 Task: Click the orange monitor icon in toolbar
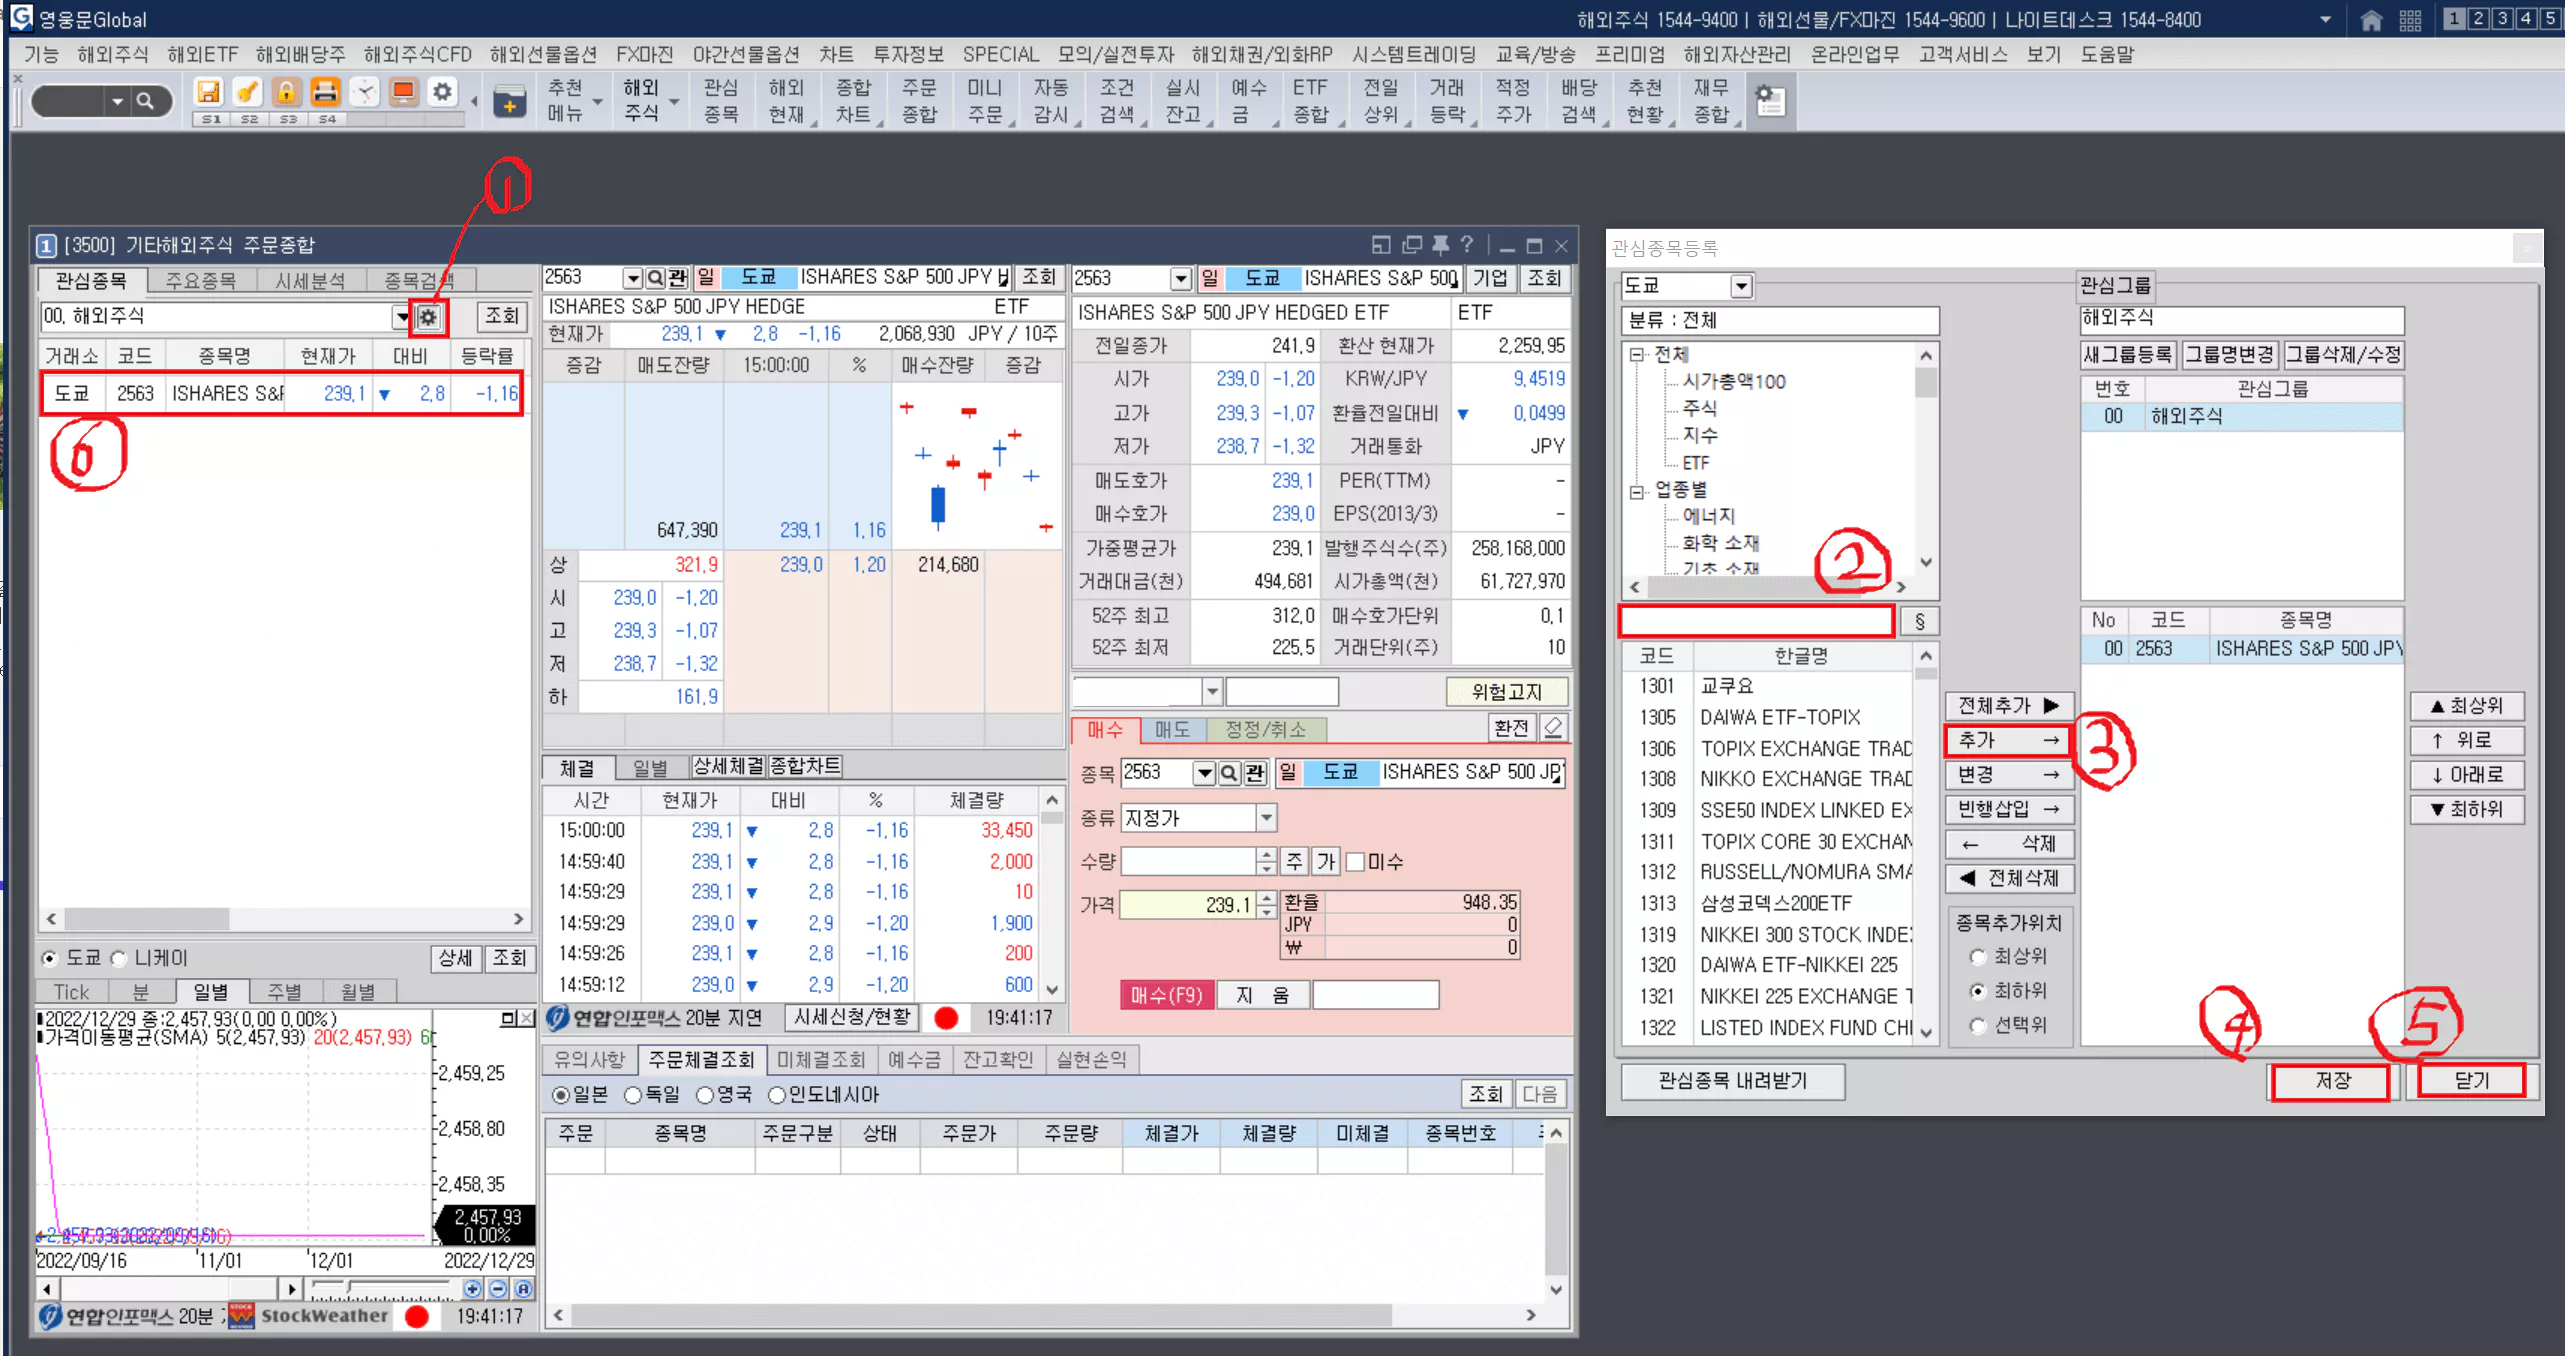[404, 93]
